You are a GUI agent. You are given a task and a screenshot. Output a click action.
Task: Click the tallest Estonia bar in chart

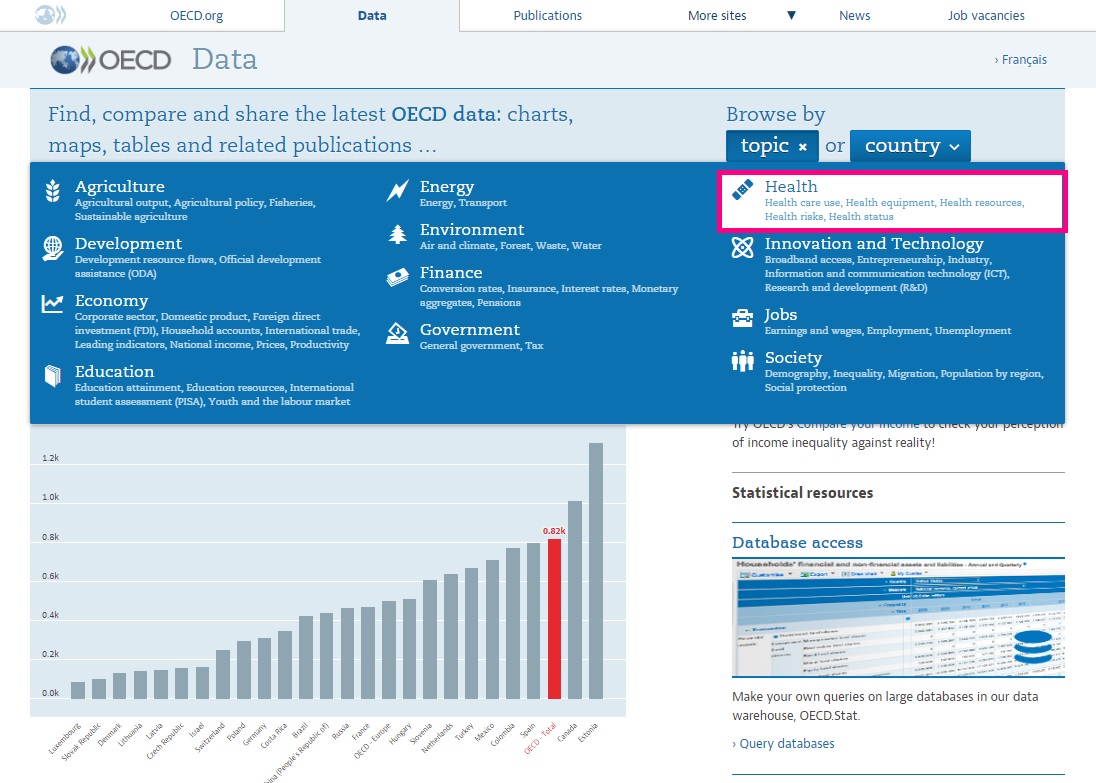(x=596, y=570)
